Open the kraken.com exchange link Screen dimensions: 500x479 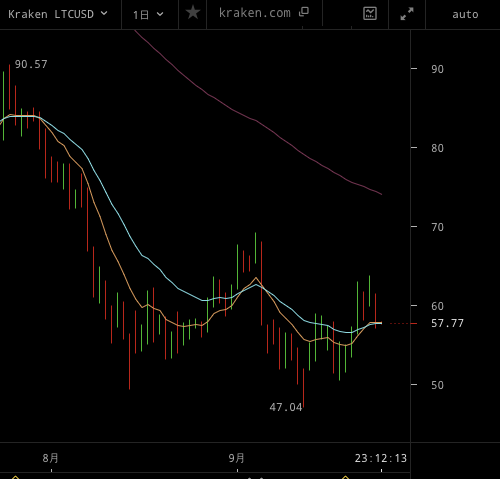[255, 13]
